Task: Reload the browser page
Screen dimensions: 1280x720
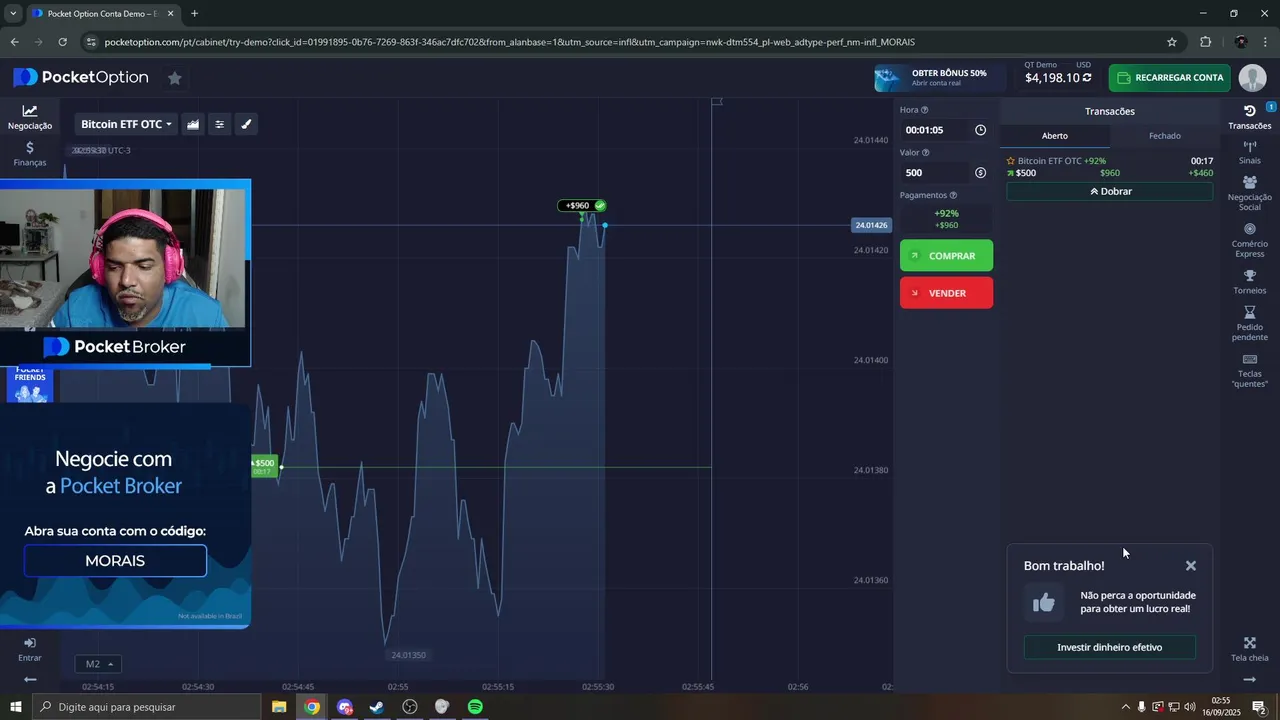Action: [62, 42]
